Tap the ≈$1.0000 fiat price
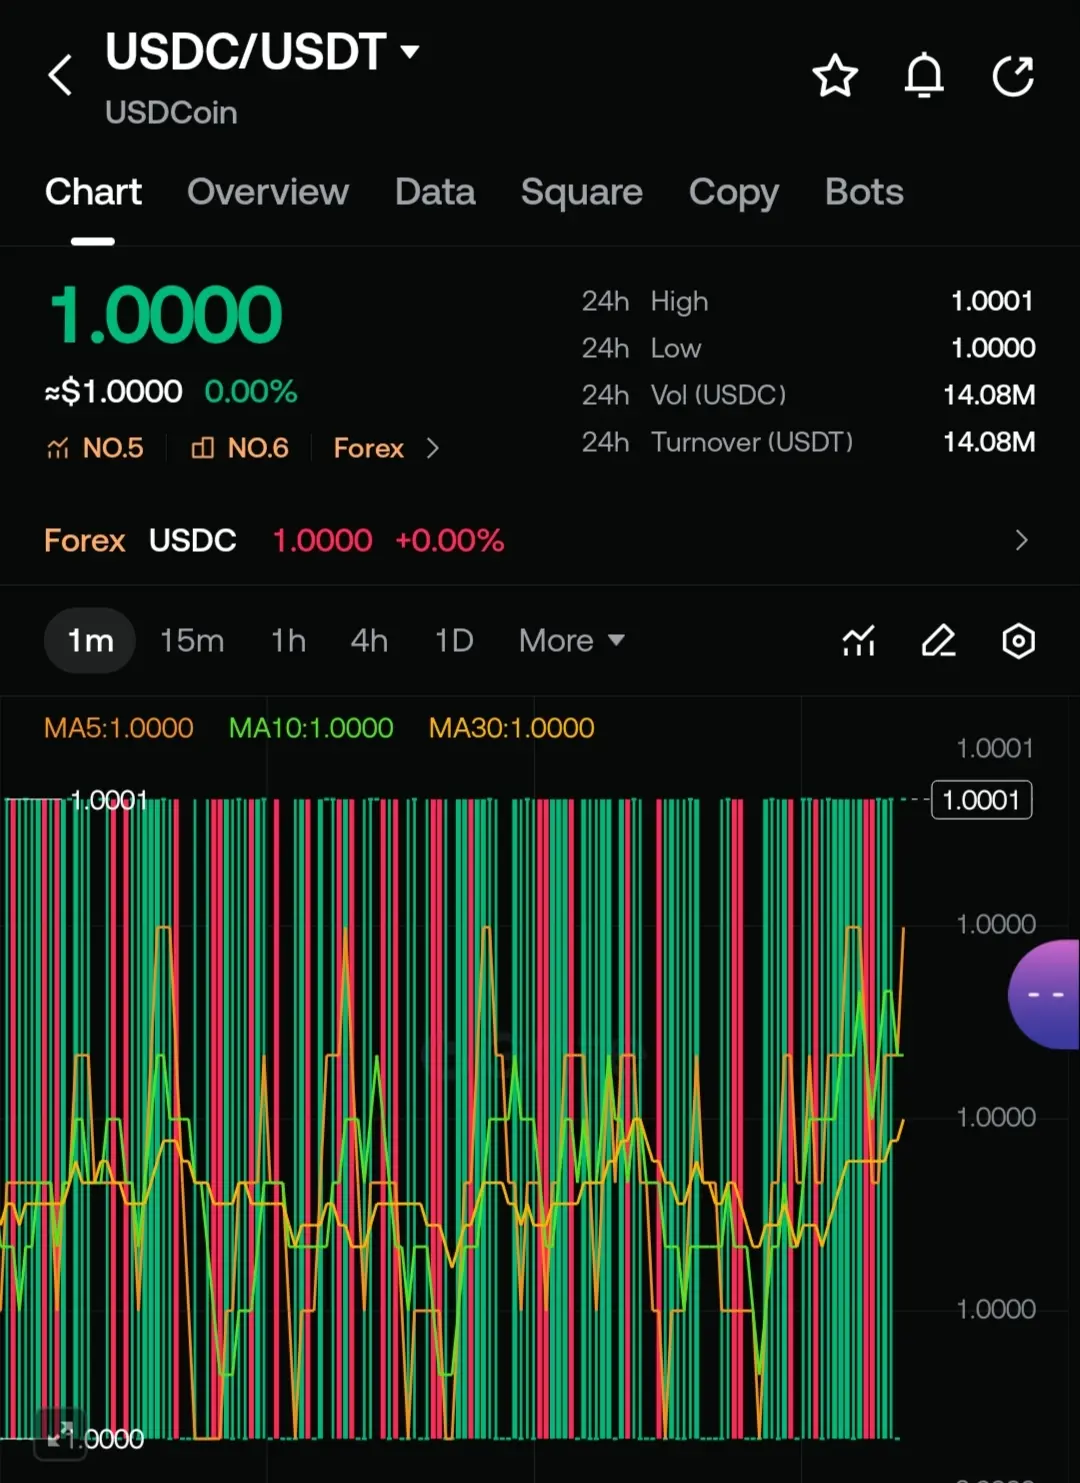This screenshot has width=1080, height=1483. (x=114, y=391)
